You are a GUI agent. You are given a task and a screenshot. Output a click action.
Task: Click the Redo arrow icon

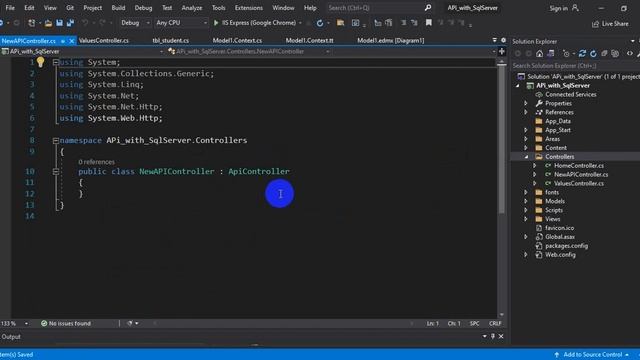pyautogui.click(x=102, y=23)
